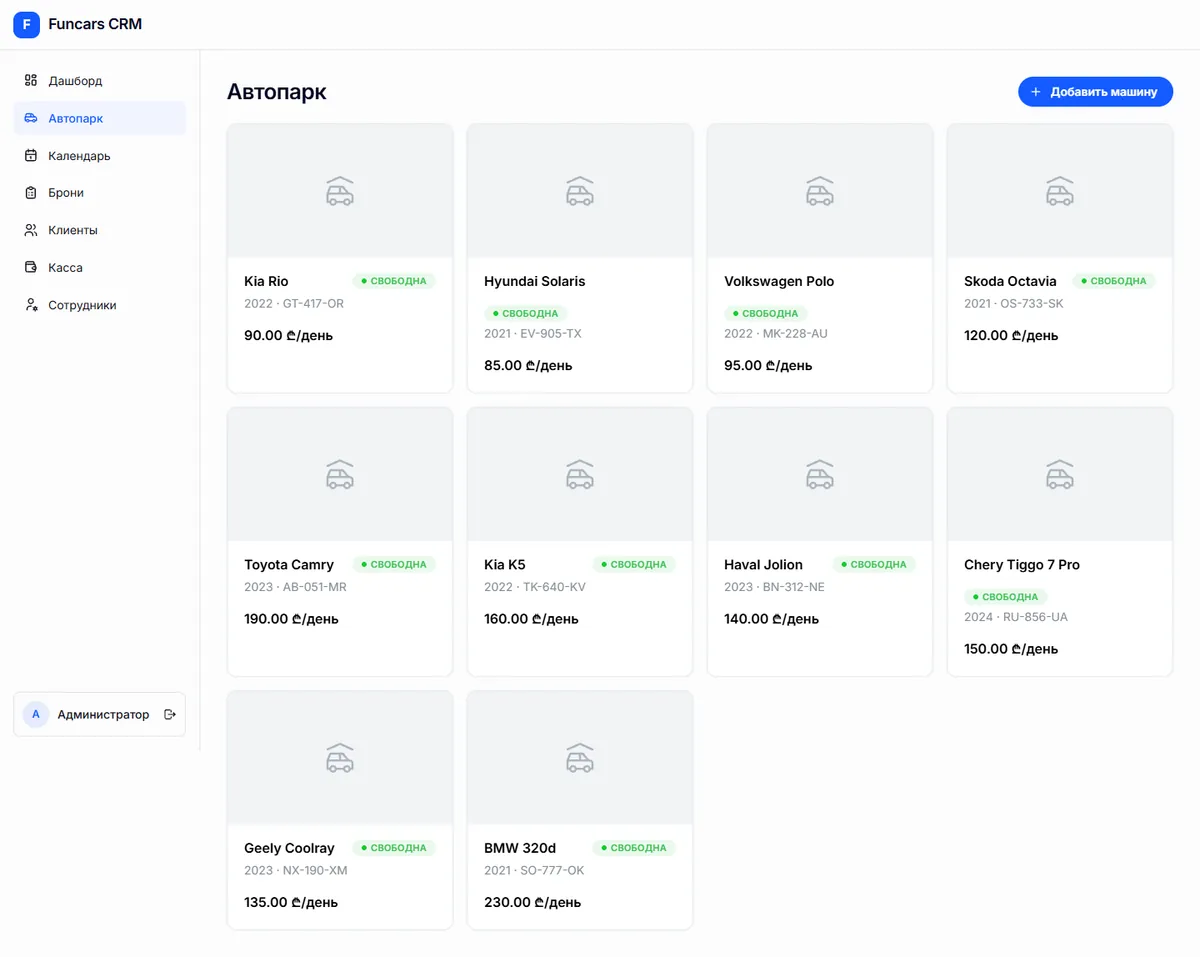Click the Funcars CRM logo icon

click(27, 25)
